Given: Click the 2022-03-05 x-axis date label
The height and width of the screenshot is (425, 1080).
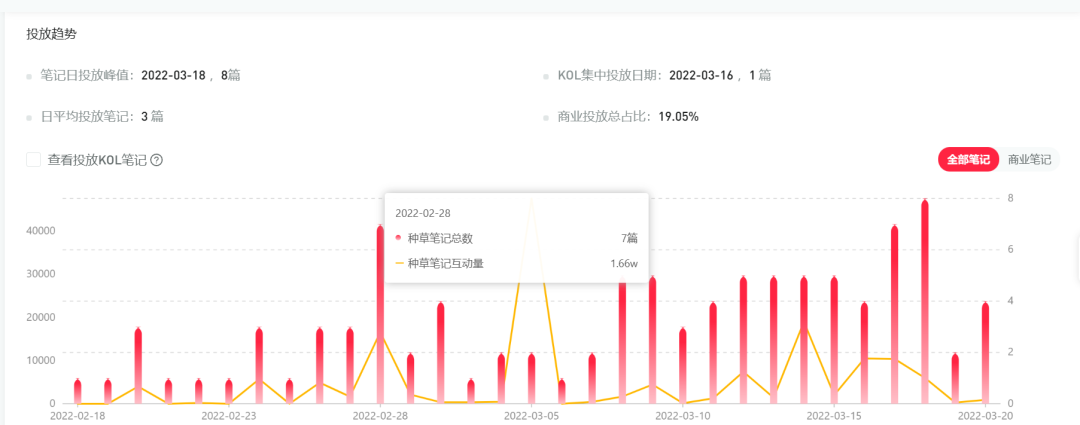Looking at the screenshot, I should (531, 414).
